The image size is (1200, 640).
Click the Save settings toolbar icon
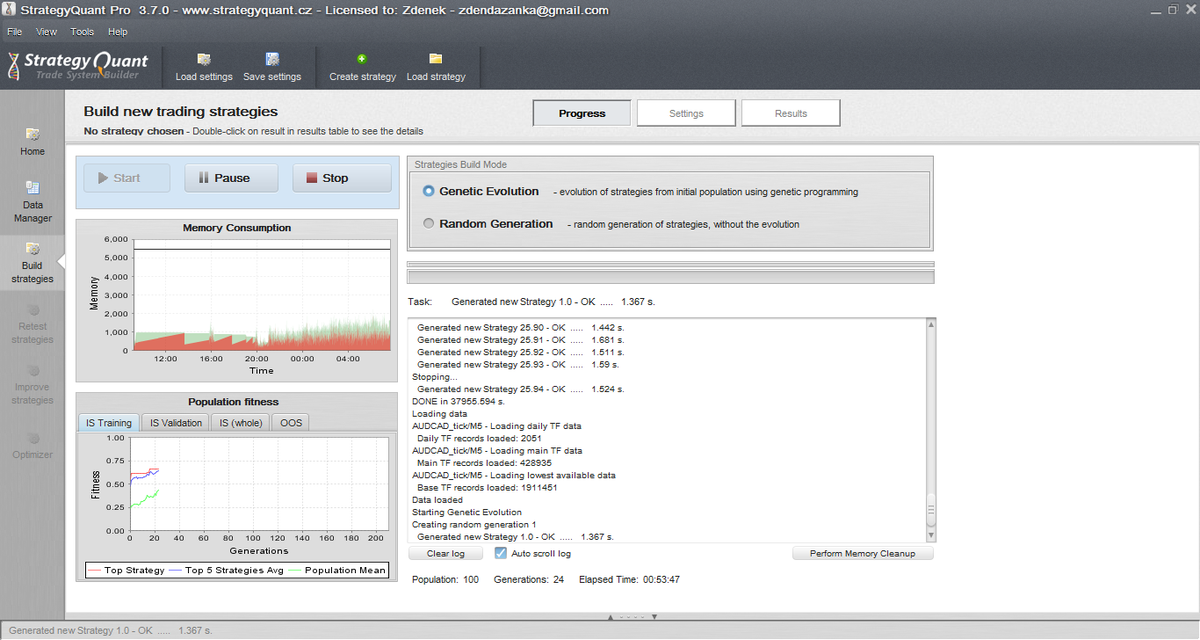(272, 60)
